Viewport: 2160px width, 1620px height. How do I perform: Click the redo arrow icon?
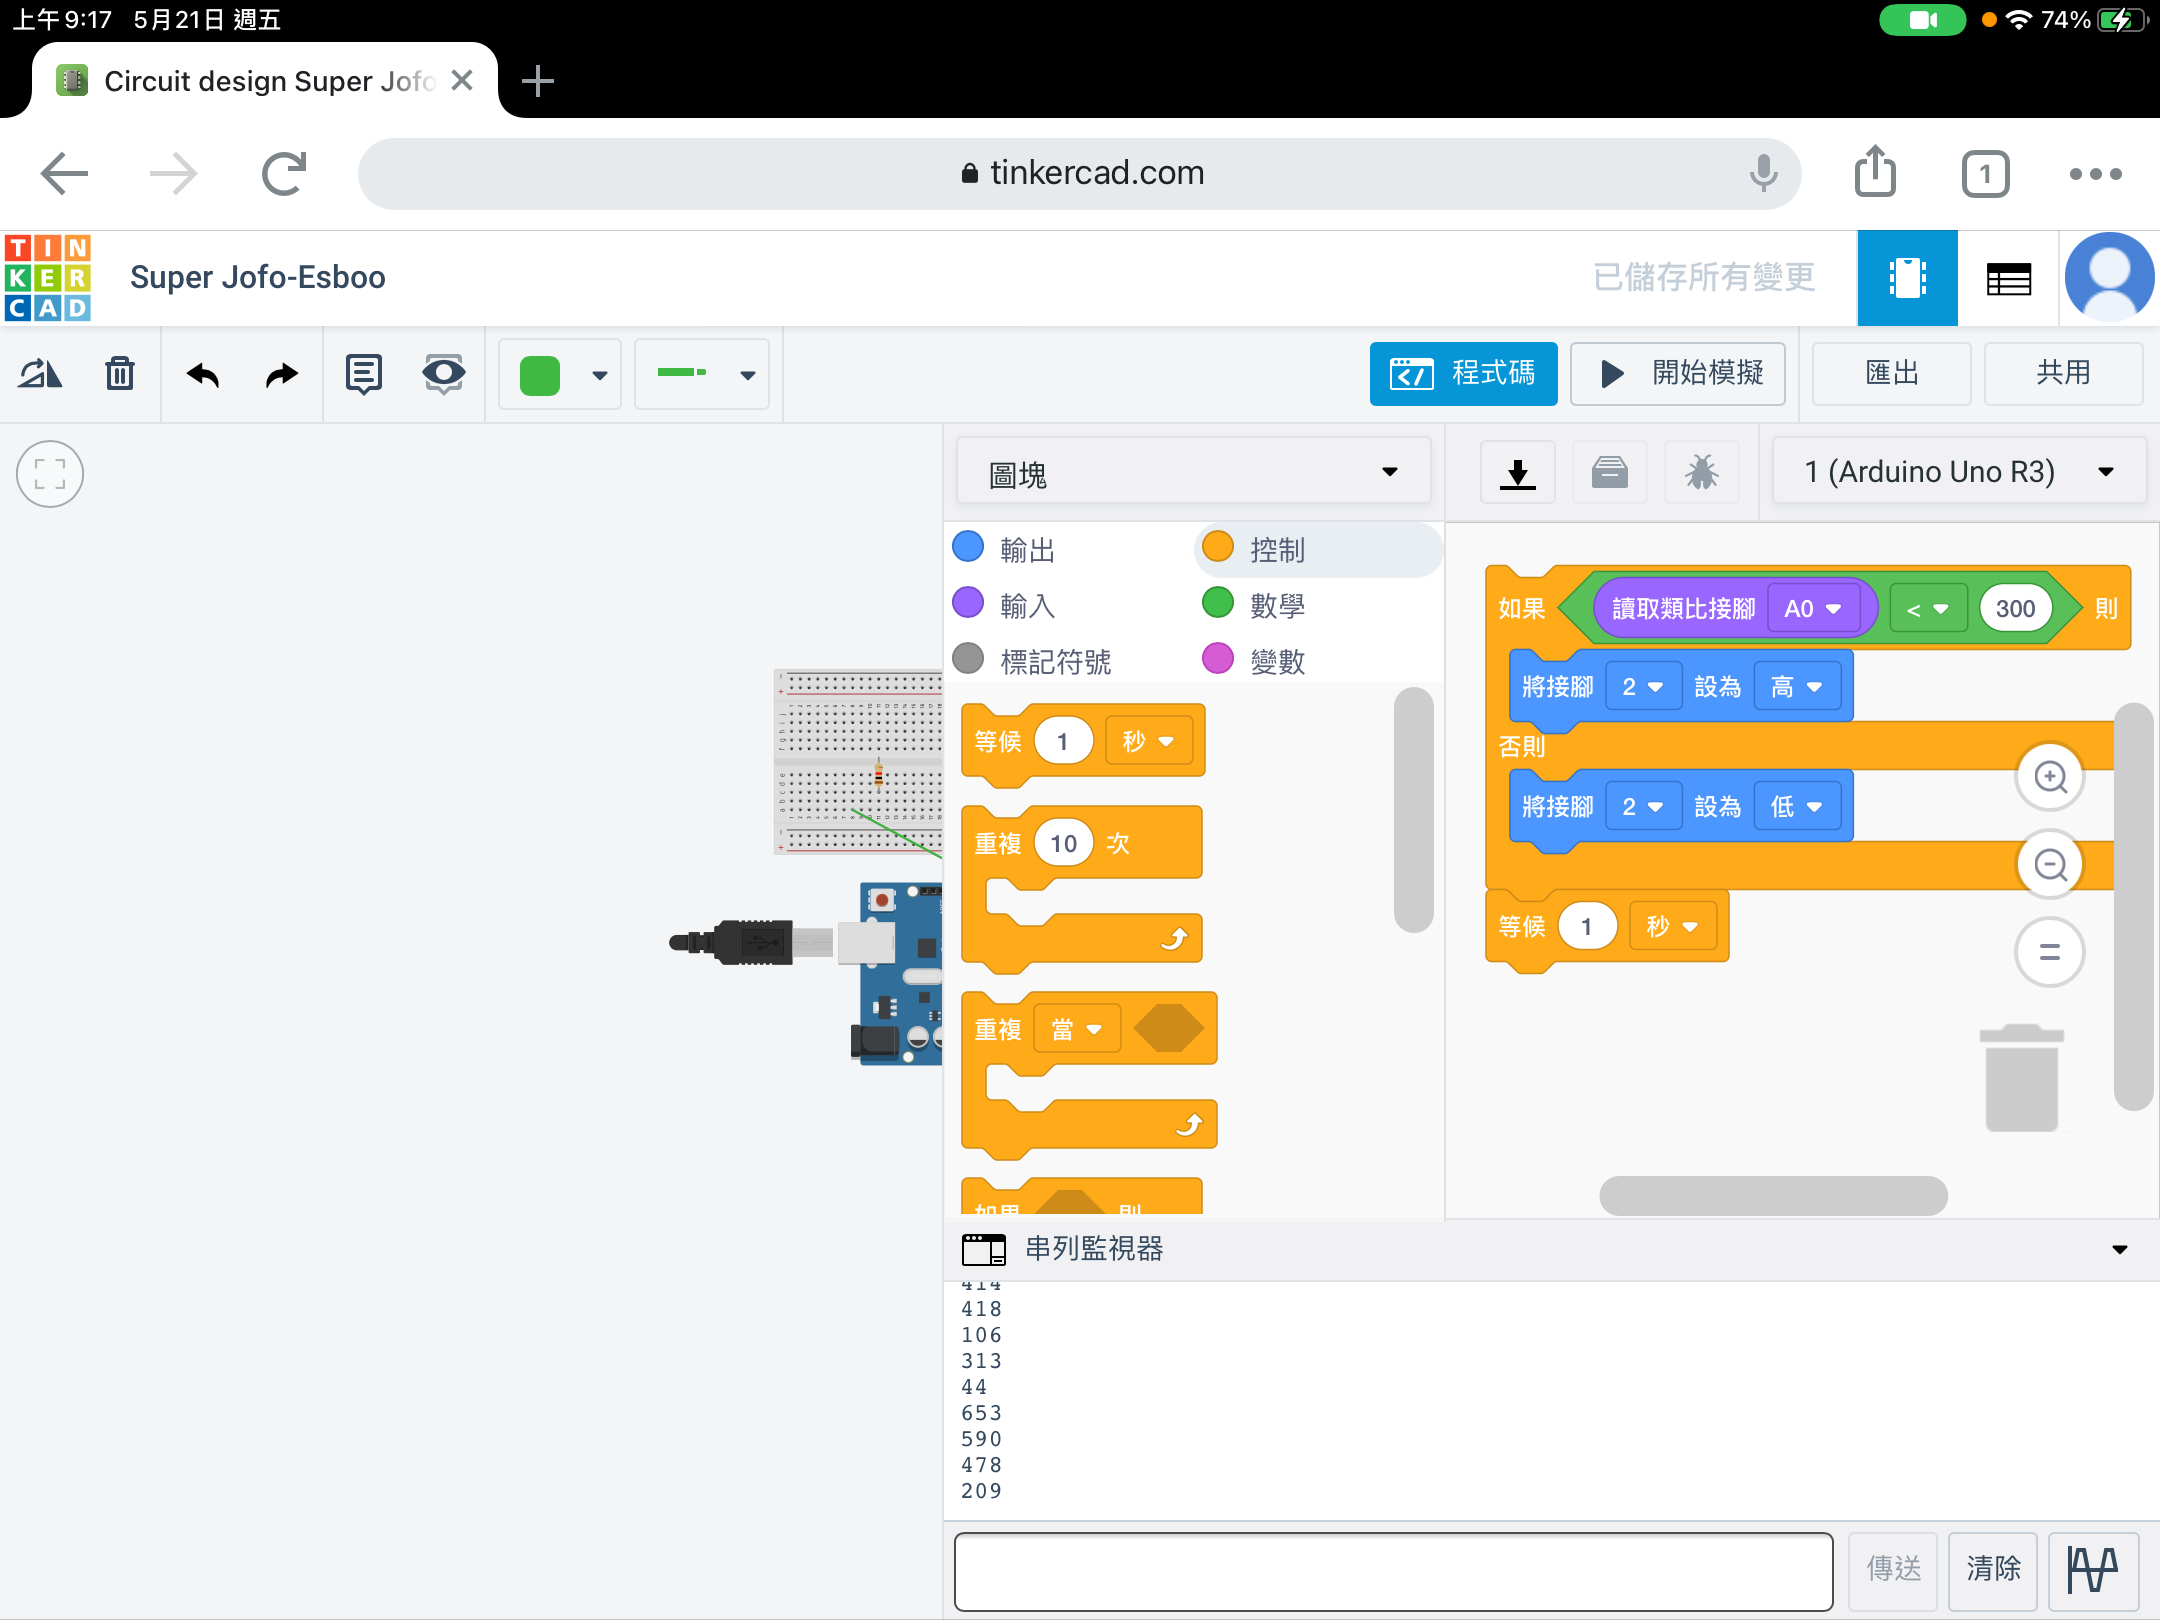point(282,374)
